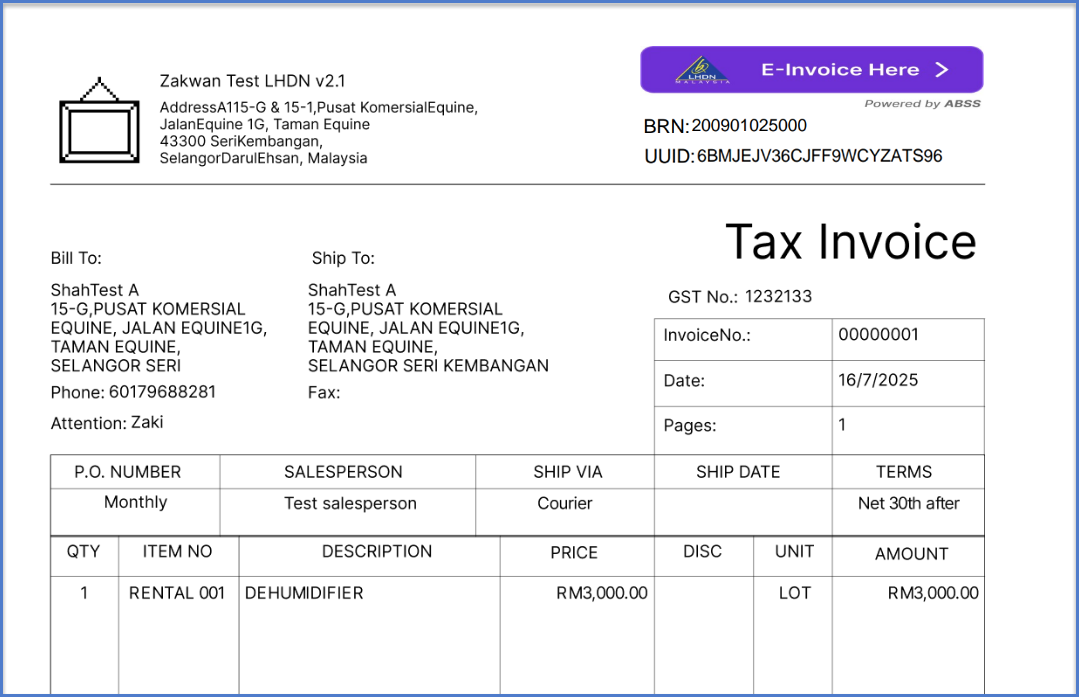The height and width of the screenshot is (697, 1079).
Task: Click the BRN number 200901025000
Action: tap(749, 126)
